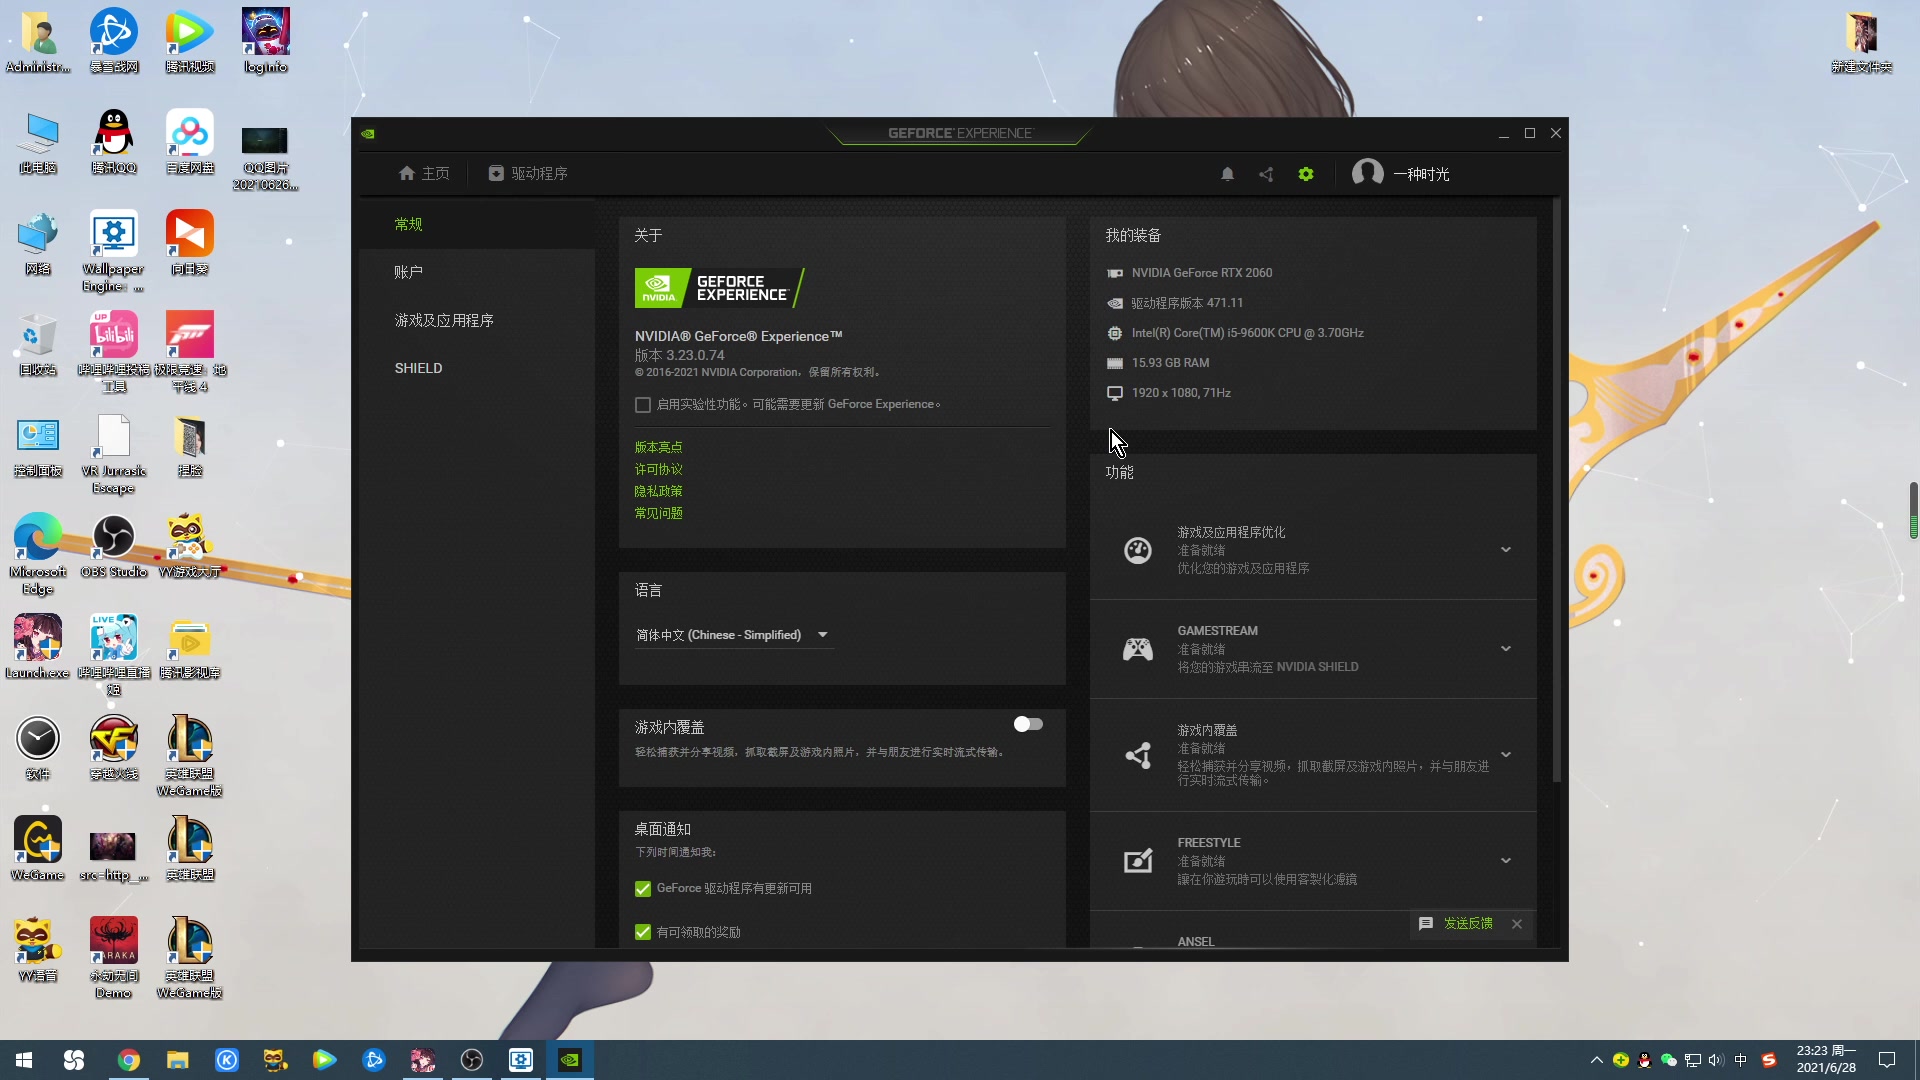Open the action center notification icon
The height and width of the screenshot is (1080, 1920).
1887,1060
